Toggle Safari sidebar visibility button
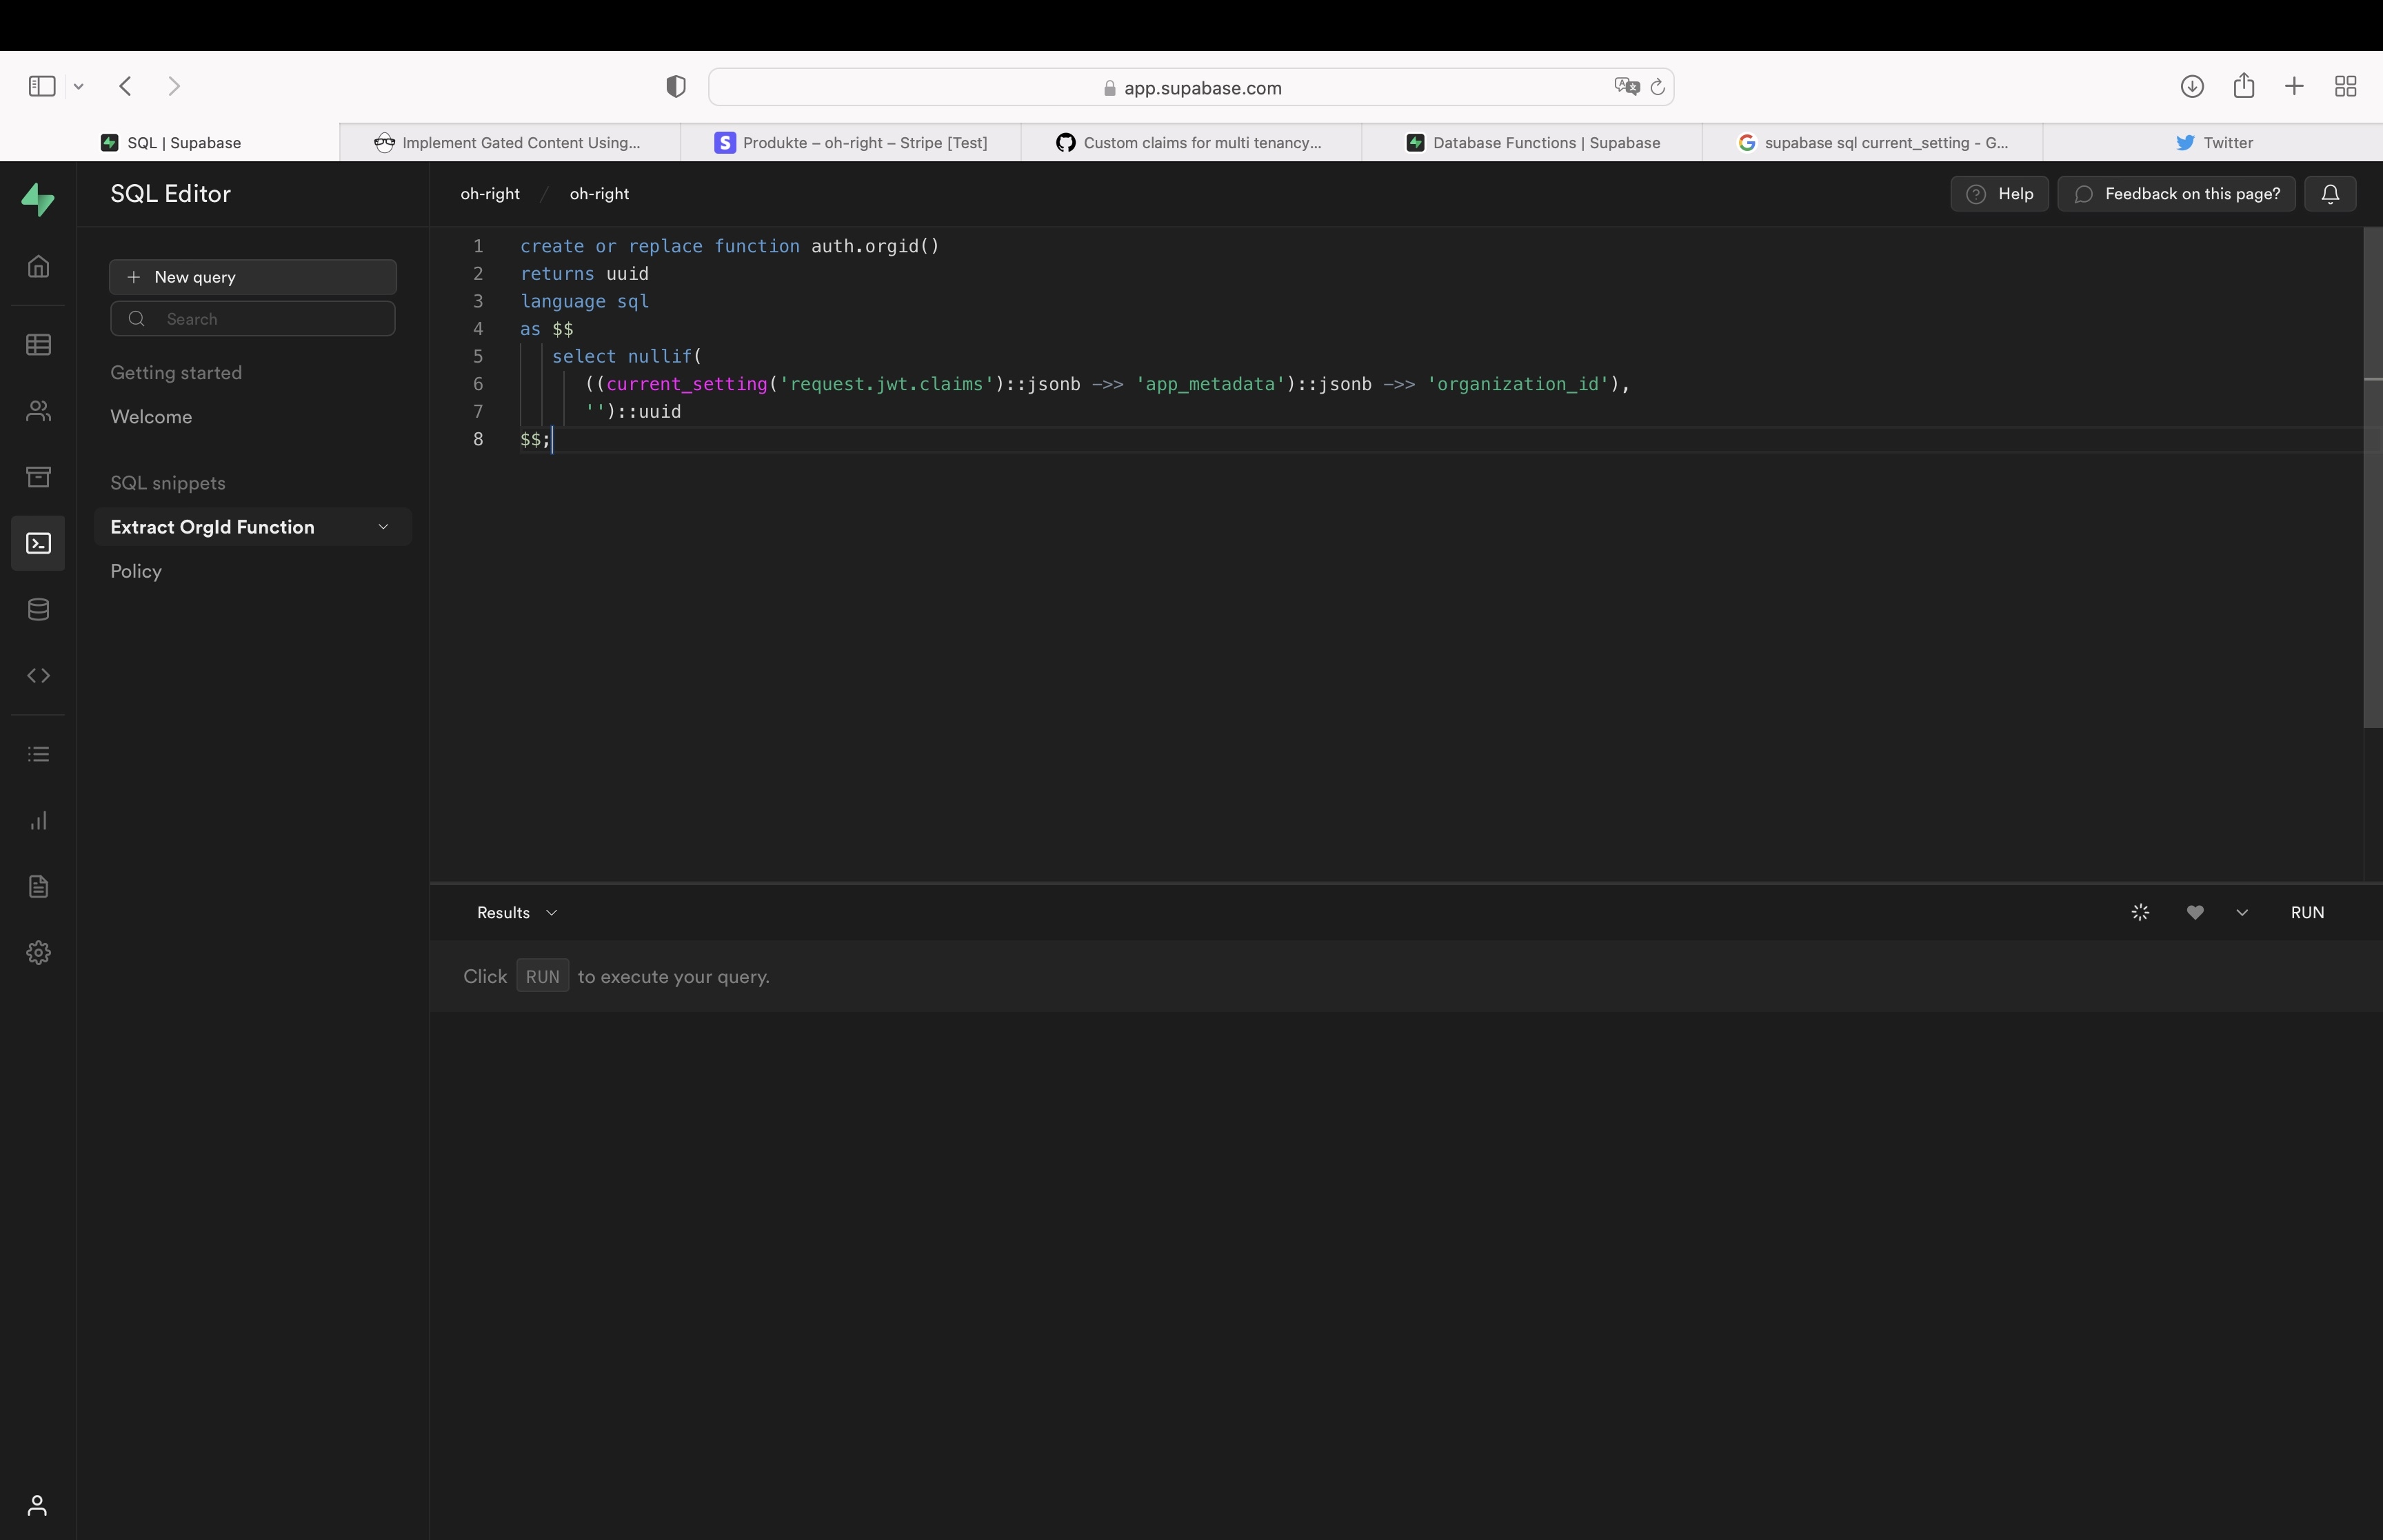This screenshot has height=1540, width=2383. point(42,86)
